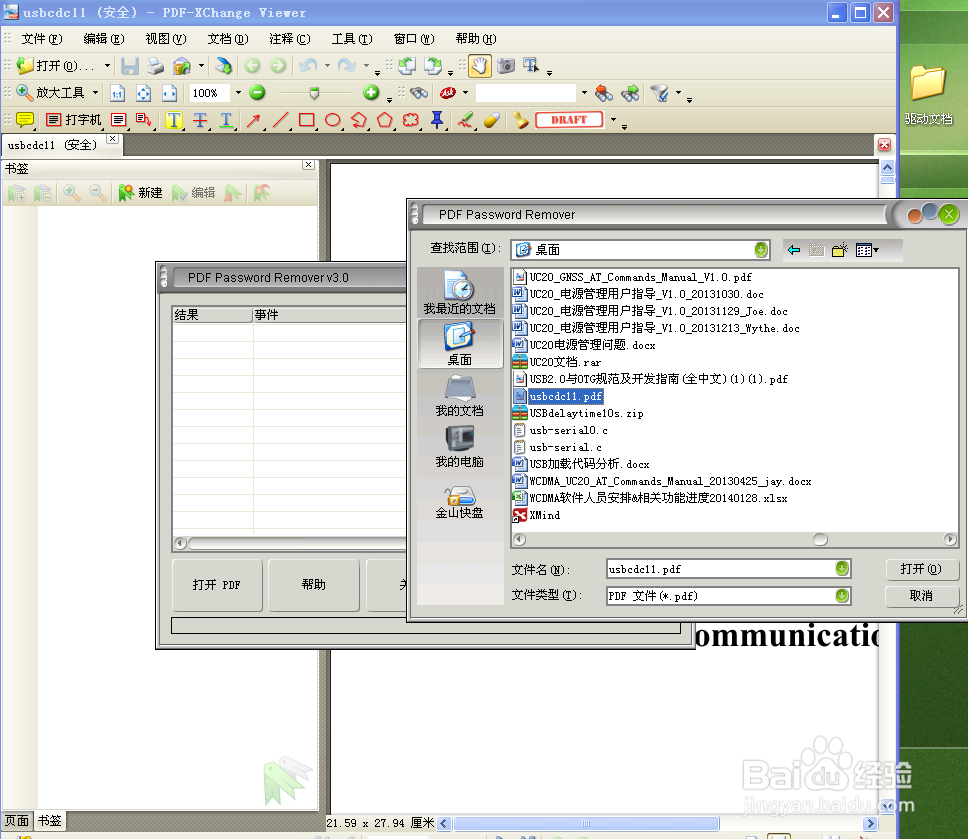Image resolution: width=968 pixels, height=839 pixels.
Task: Select the Underline text tool
Action: click(226, 120)
